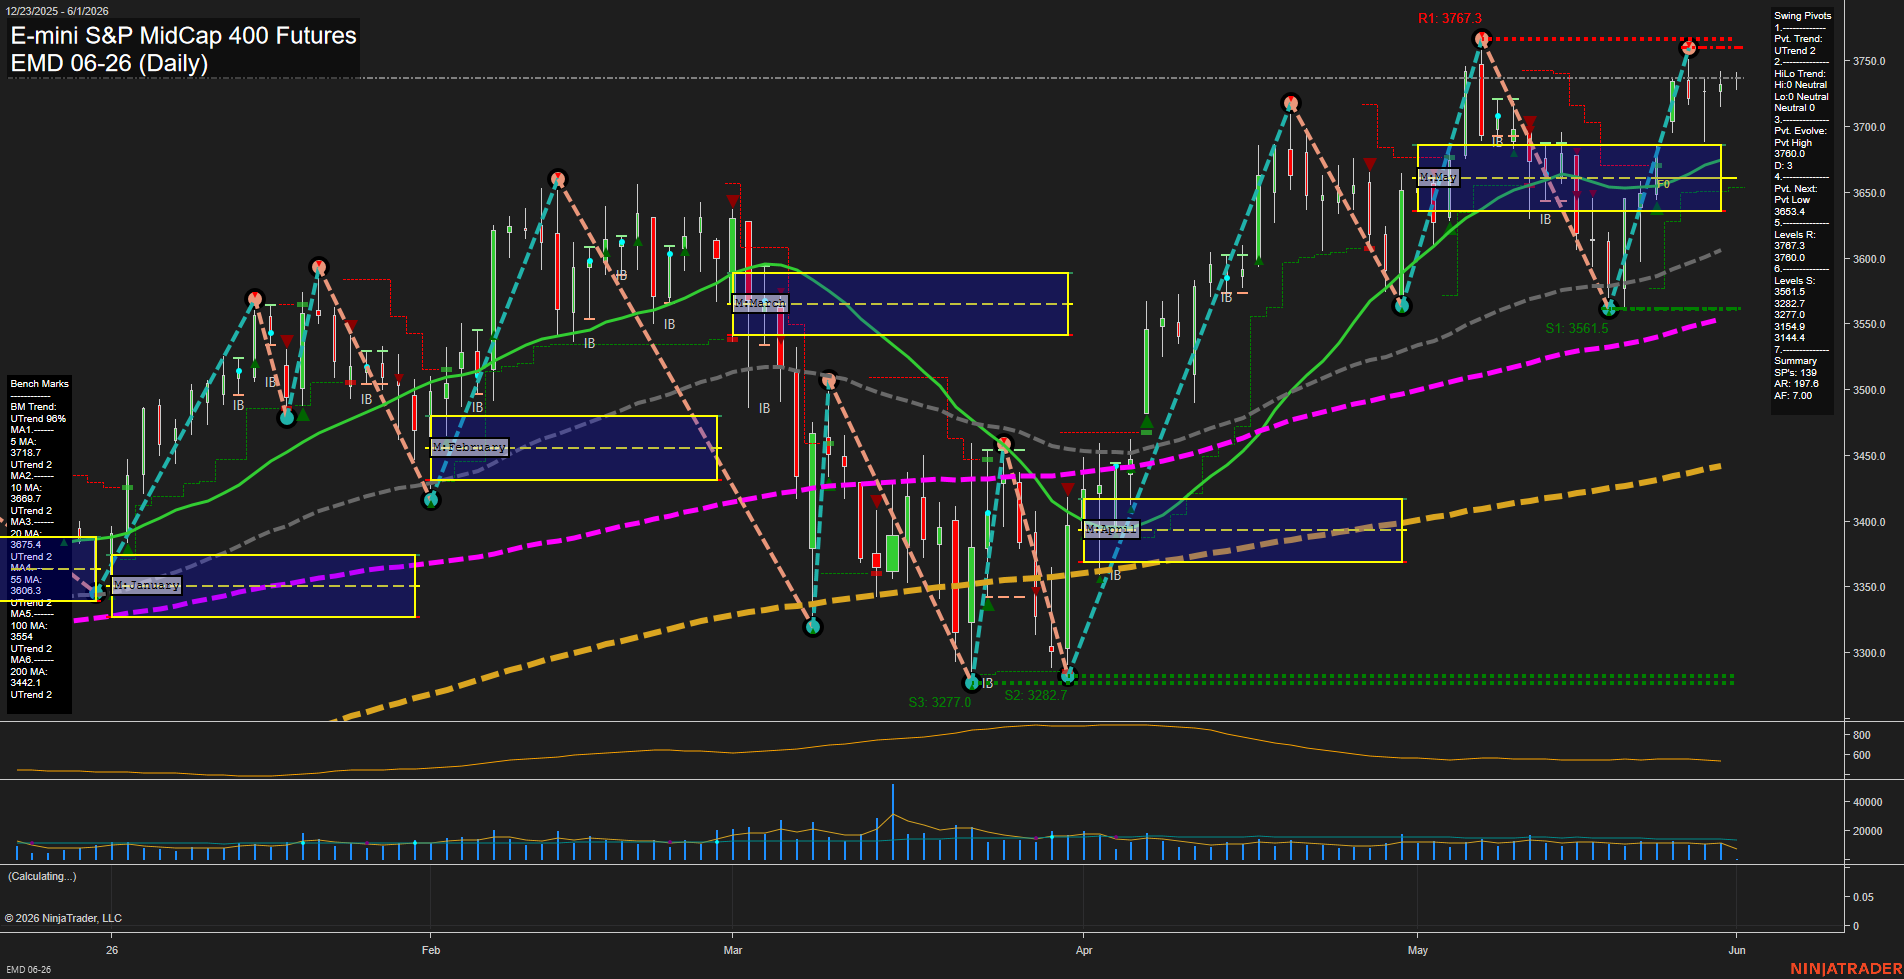Click the 3500.0 price axis label

point(1869,391)
